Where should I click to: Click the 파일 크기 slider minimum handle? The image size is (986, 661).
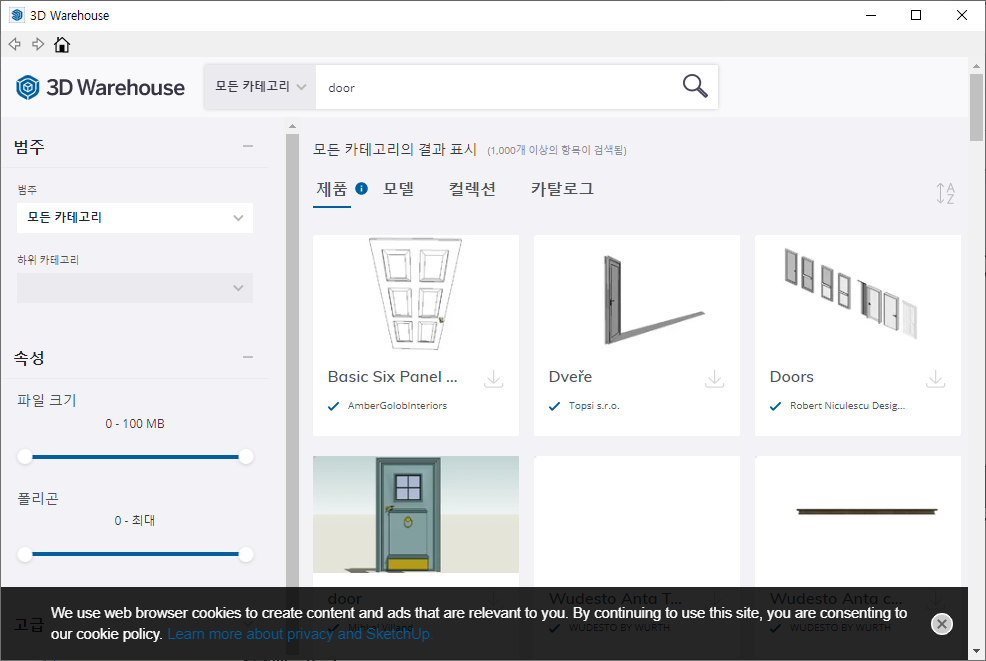pyautogui.click(x=25, y=457)
